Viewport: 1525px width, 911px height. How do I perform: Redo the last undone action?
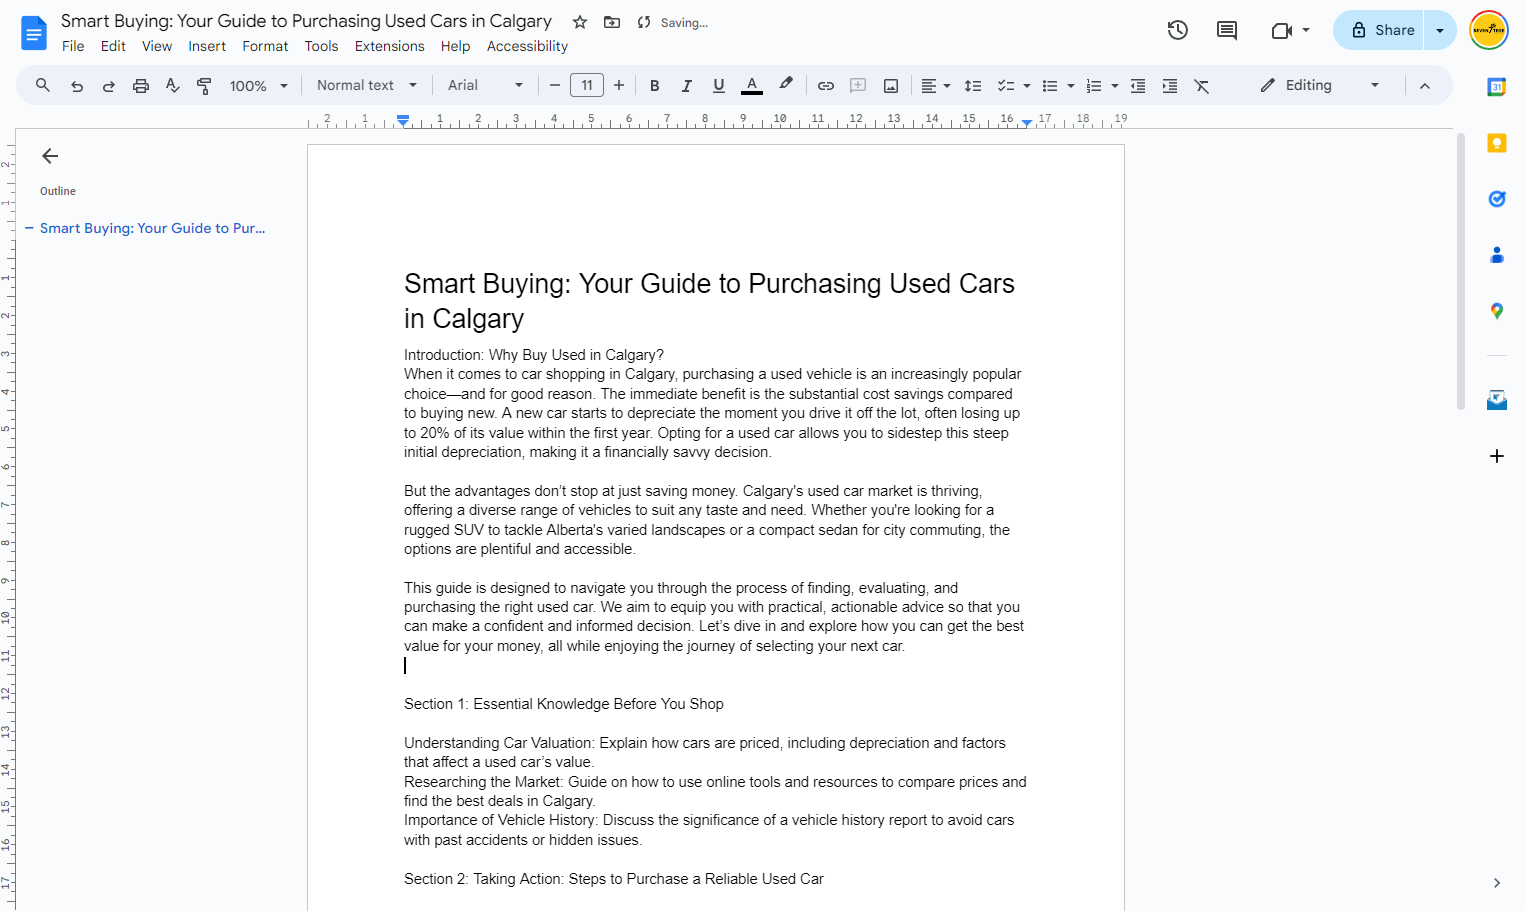[x=109, y=86]
